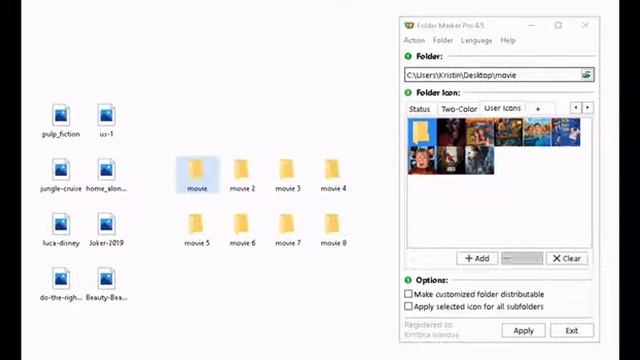
Task: Click the greyed-out remove button
Action: 522,258
